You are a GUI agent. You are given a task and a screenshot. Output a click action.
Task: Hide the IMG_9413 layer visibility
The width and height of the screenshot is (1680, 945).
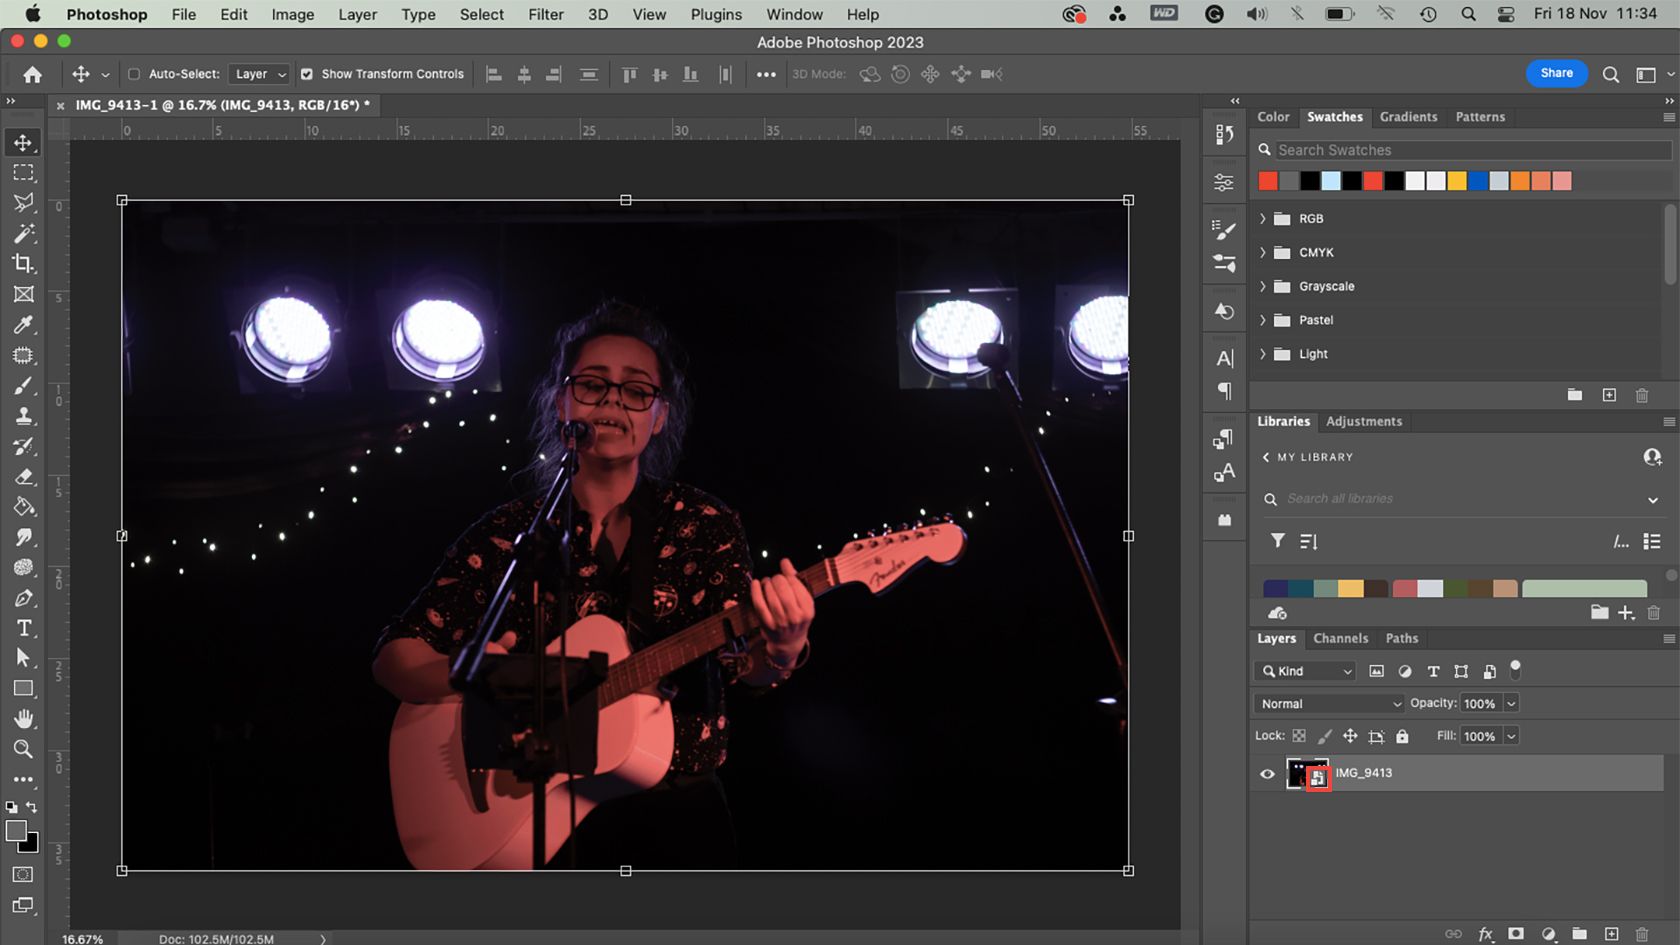1267,774
